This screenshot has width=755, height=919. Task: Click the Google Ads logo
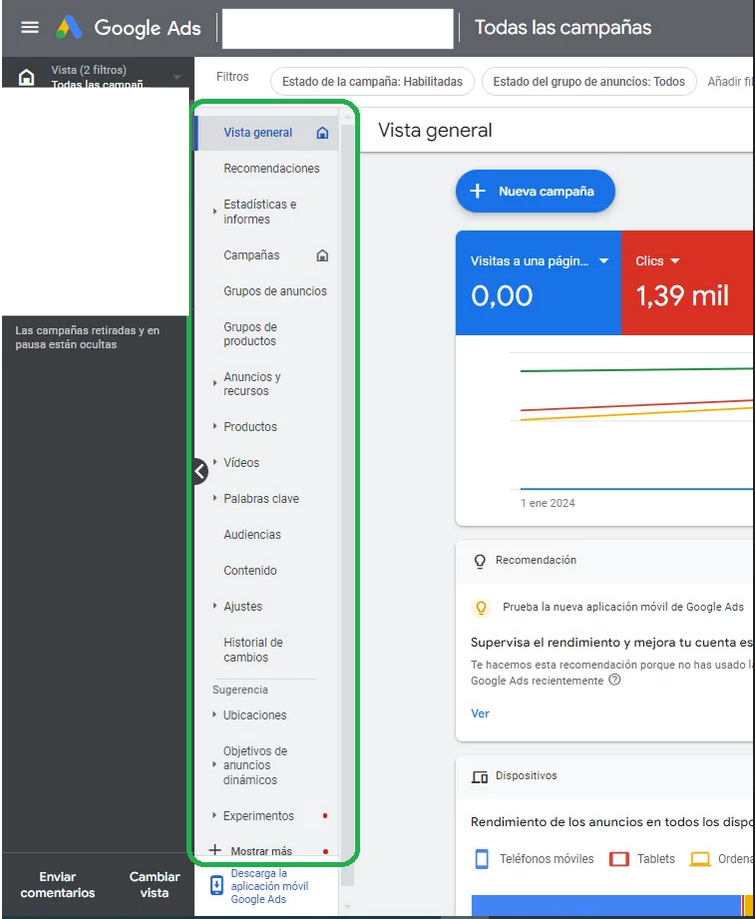tap(69, 27)
